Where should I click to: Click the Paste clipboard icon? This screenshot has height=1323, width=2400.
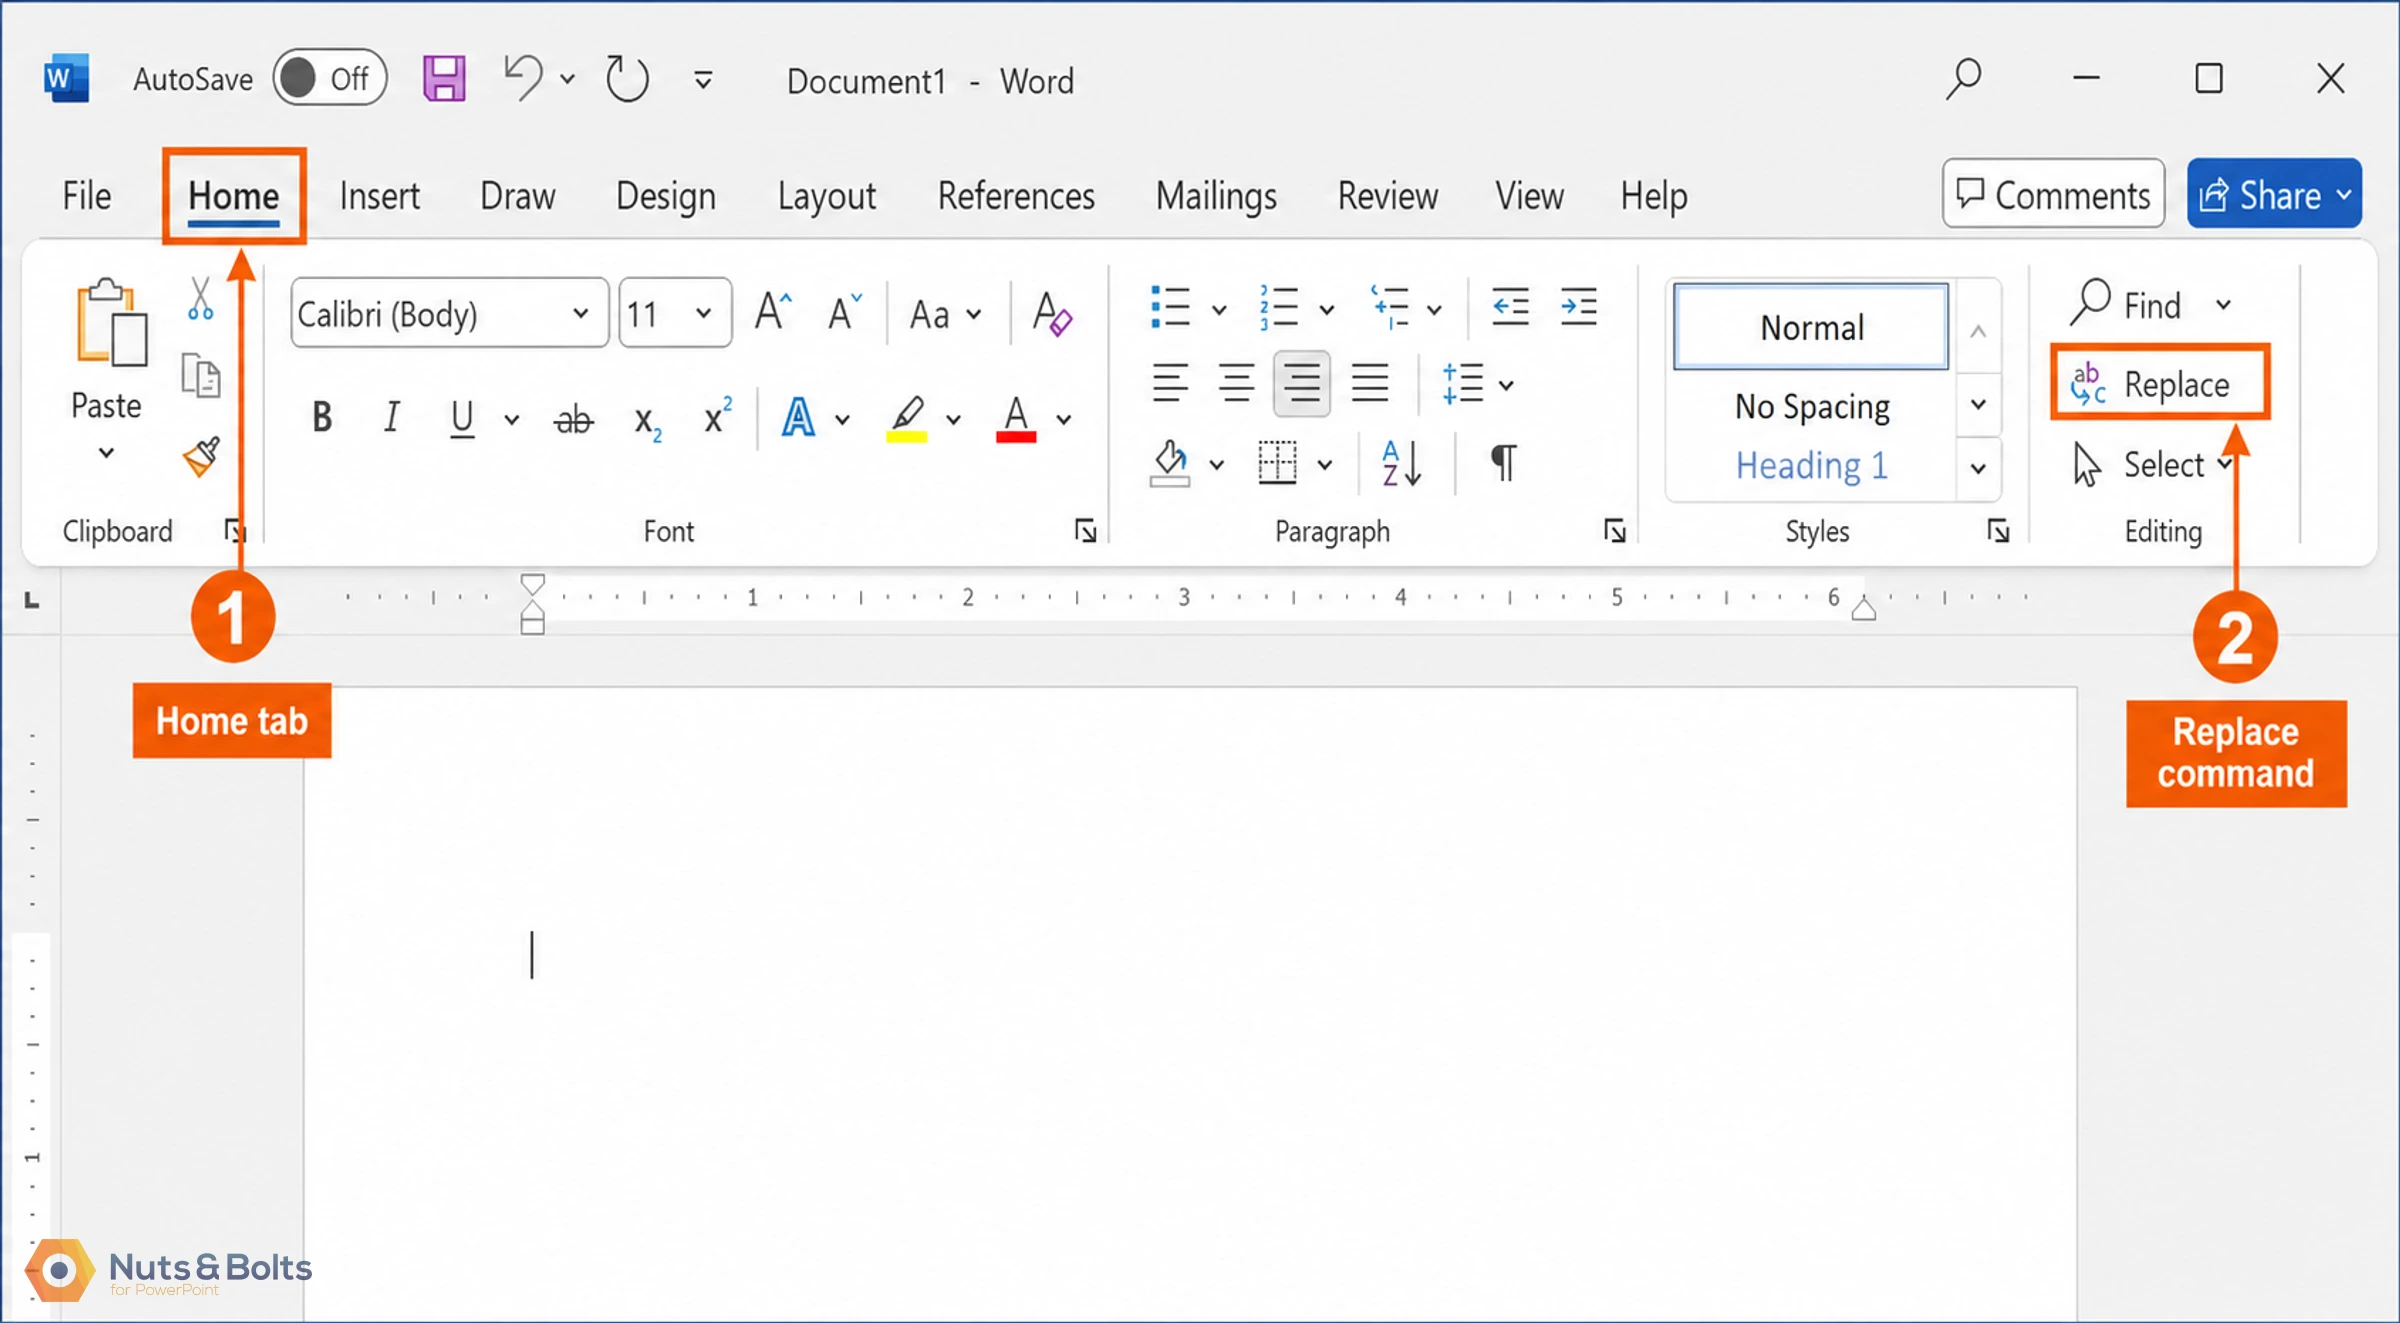point(111,323)
